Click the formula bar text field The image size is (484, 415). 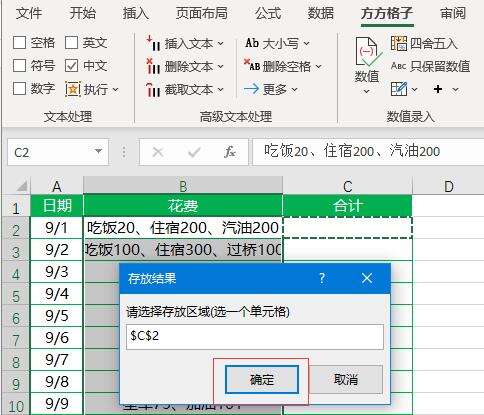(368, 152)
